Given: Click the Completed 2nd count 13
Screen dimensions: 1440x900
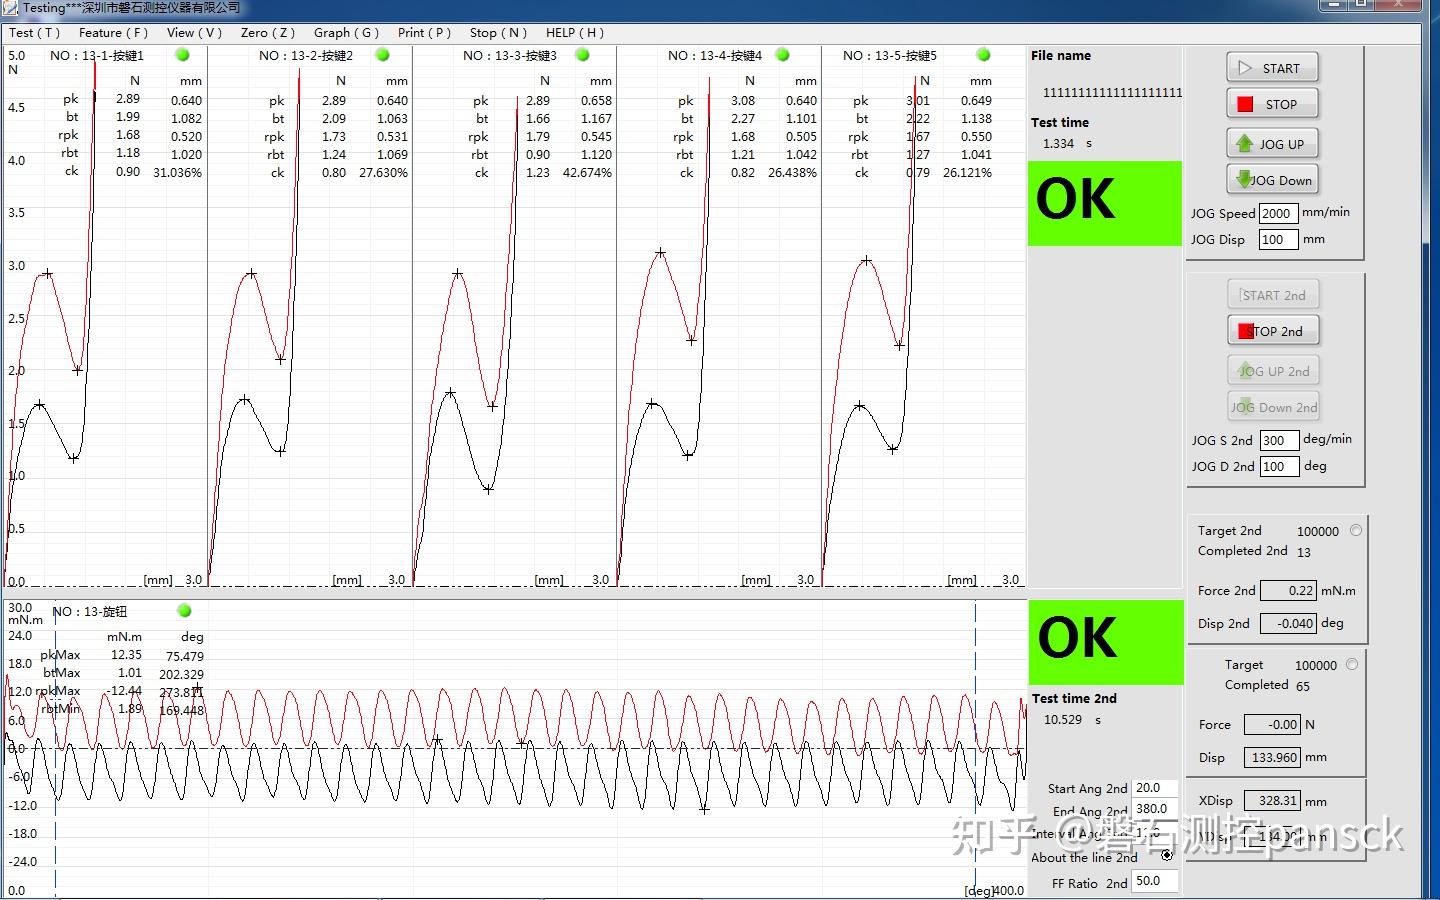Looking at the screenshot, I should [1304, 552].
